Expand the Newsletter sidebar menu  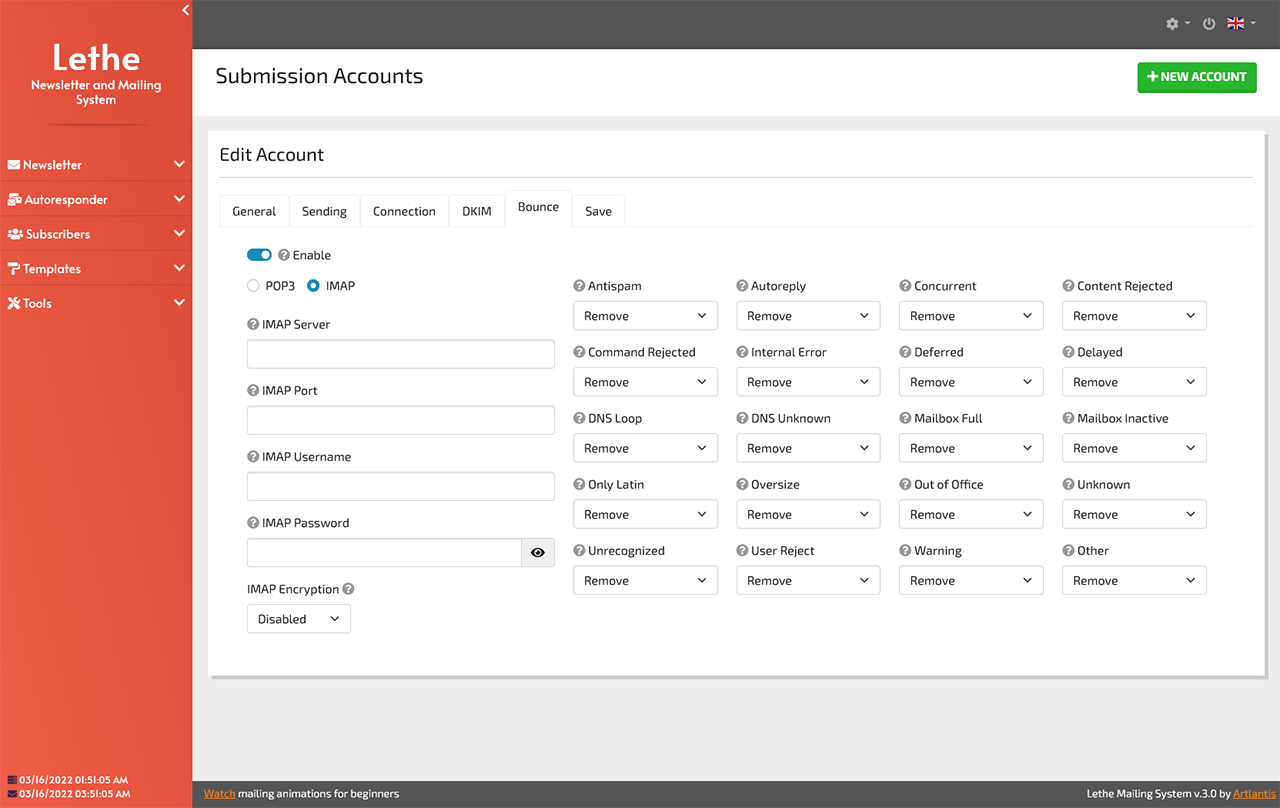tap(96, 164)
